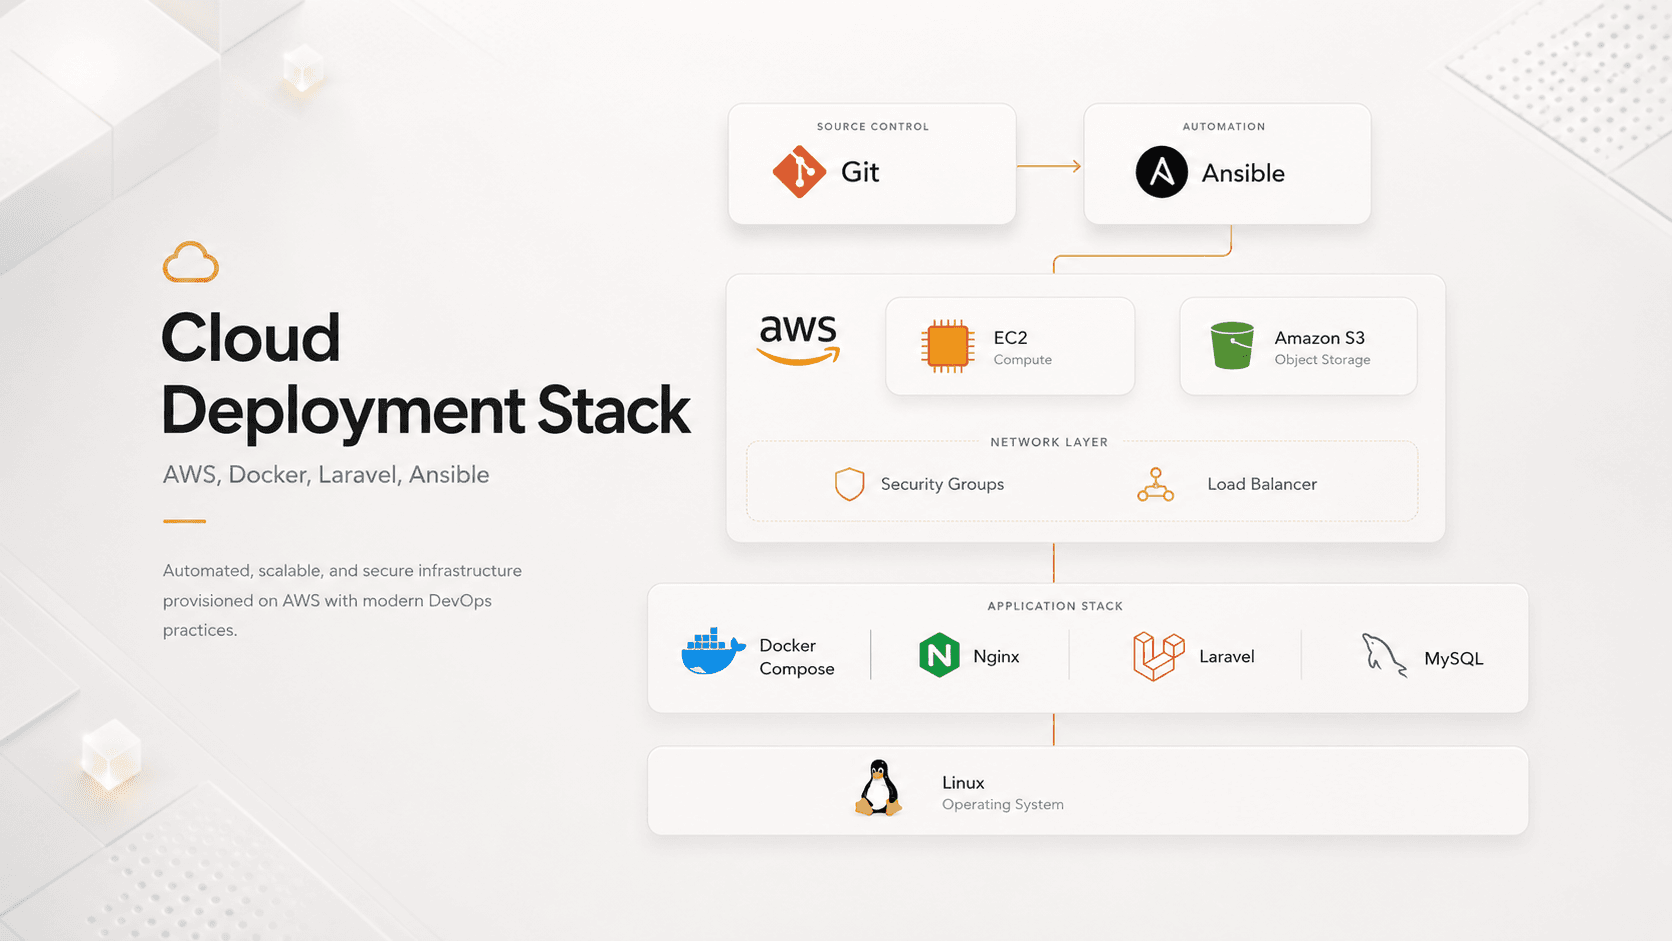The image size is (1672, 941).
Task: Click the "AUTOMATION" heading
Action: click(1224, 127)
